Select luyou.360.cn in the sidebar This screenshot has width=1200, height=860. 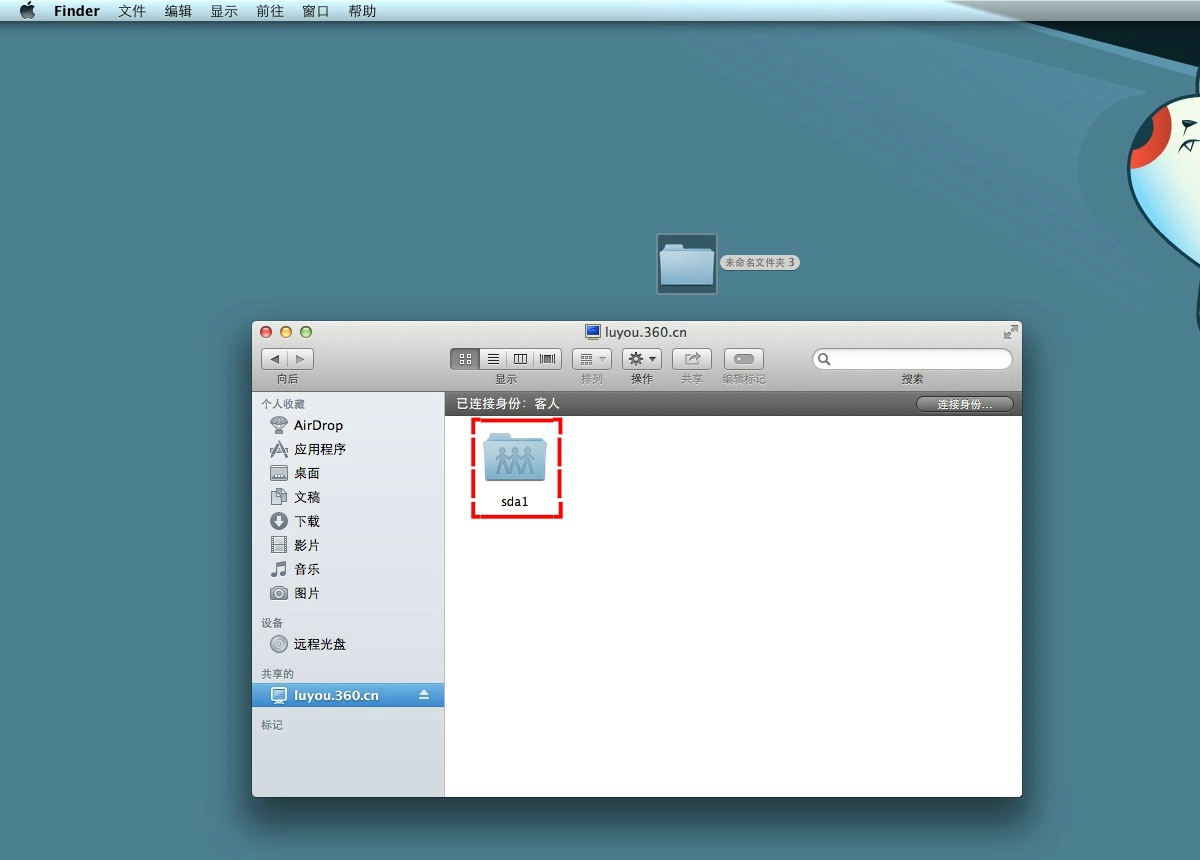pyautogui.click(x=348, y=695)
